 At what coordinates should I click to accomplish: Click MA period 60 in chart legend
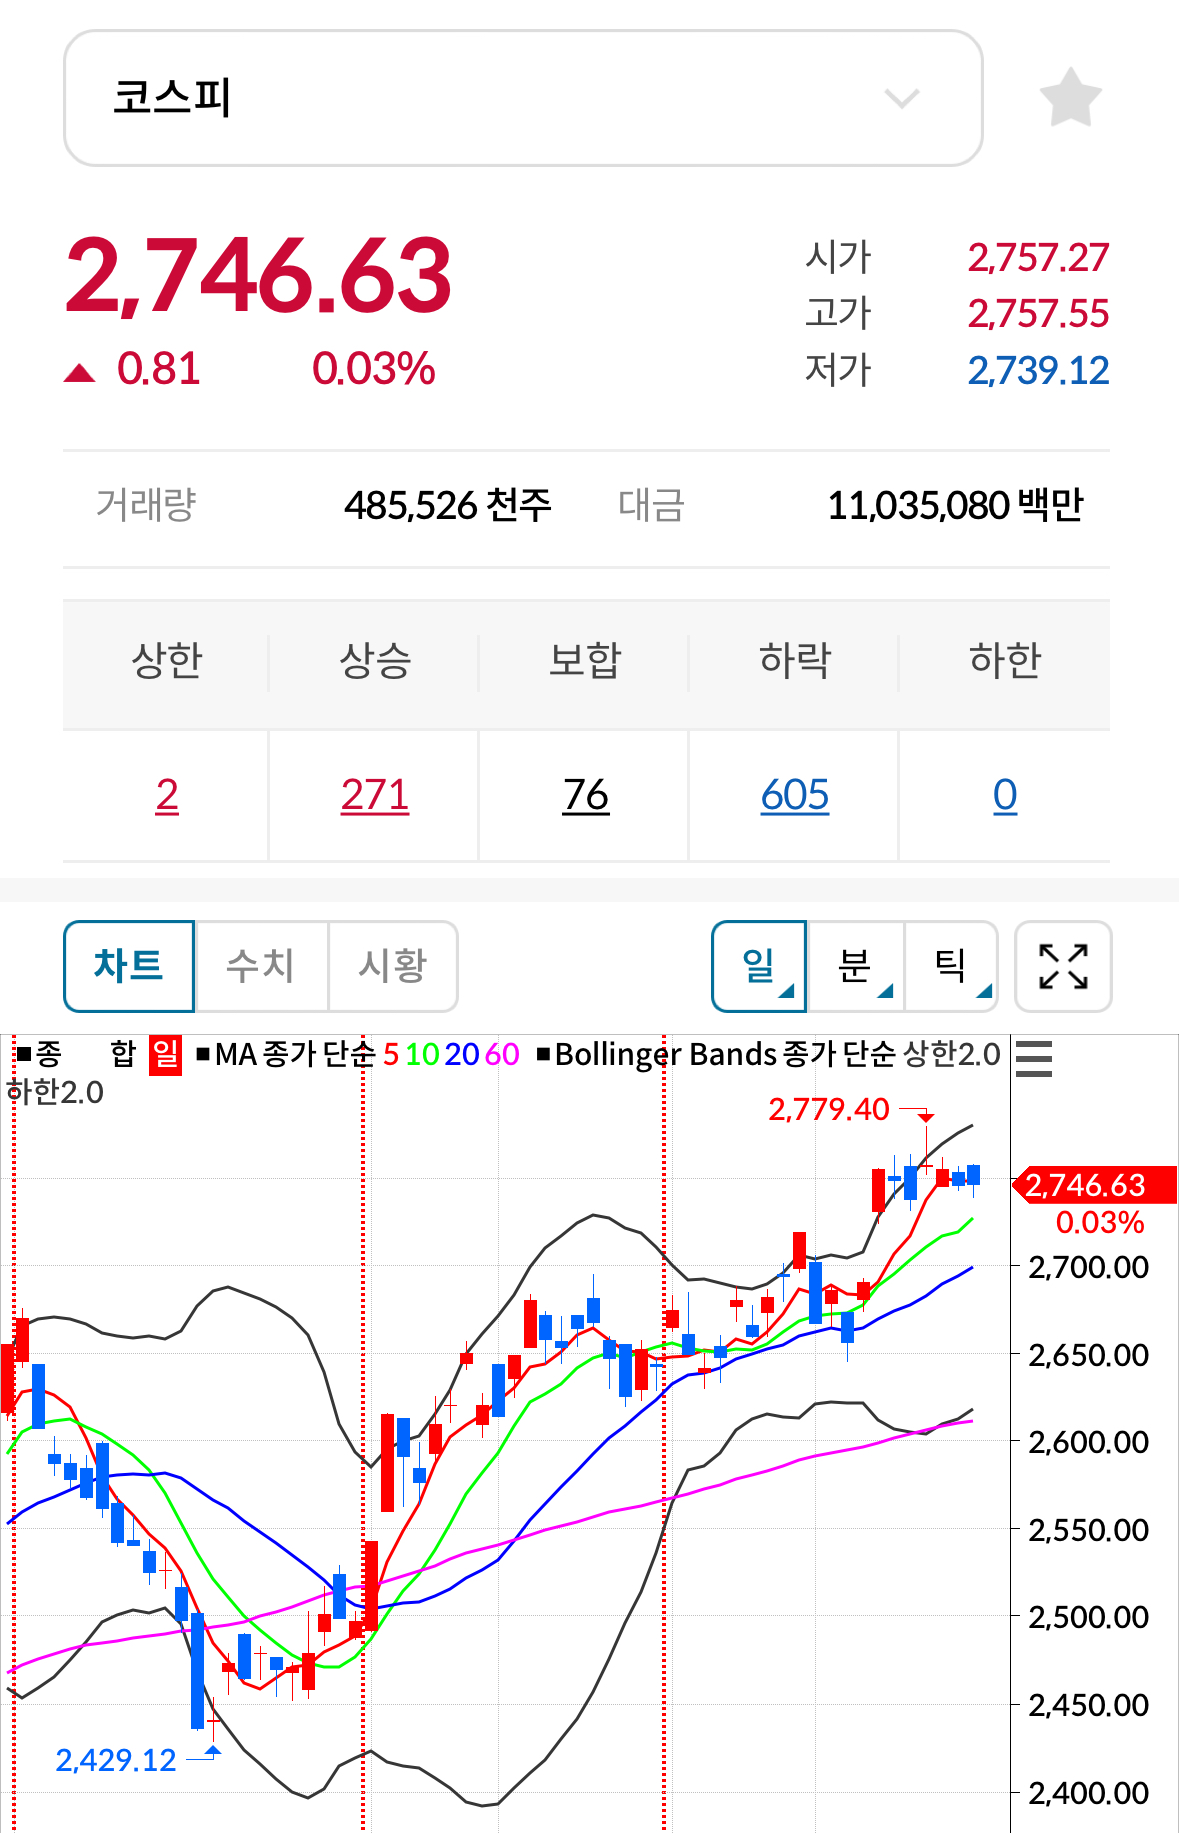[x=502, y=1055]
